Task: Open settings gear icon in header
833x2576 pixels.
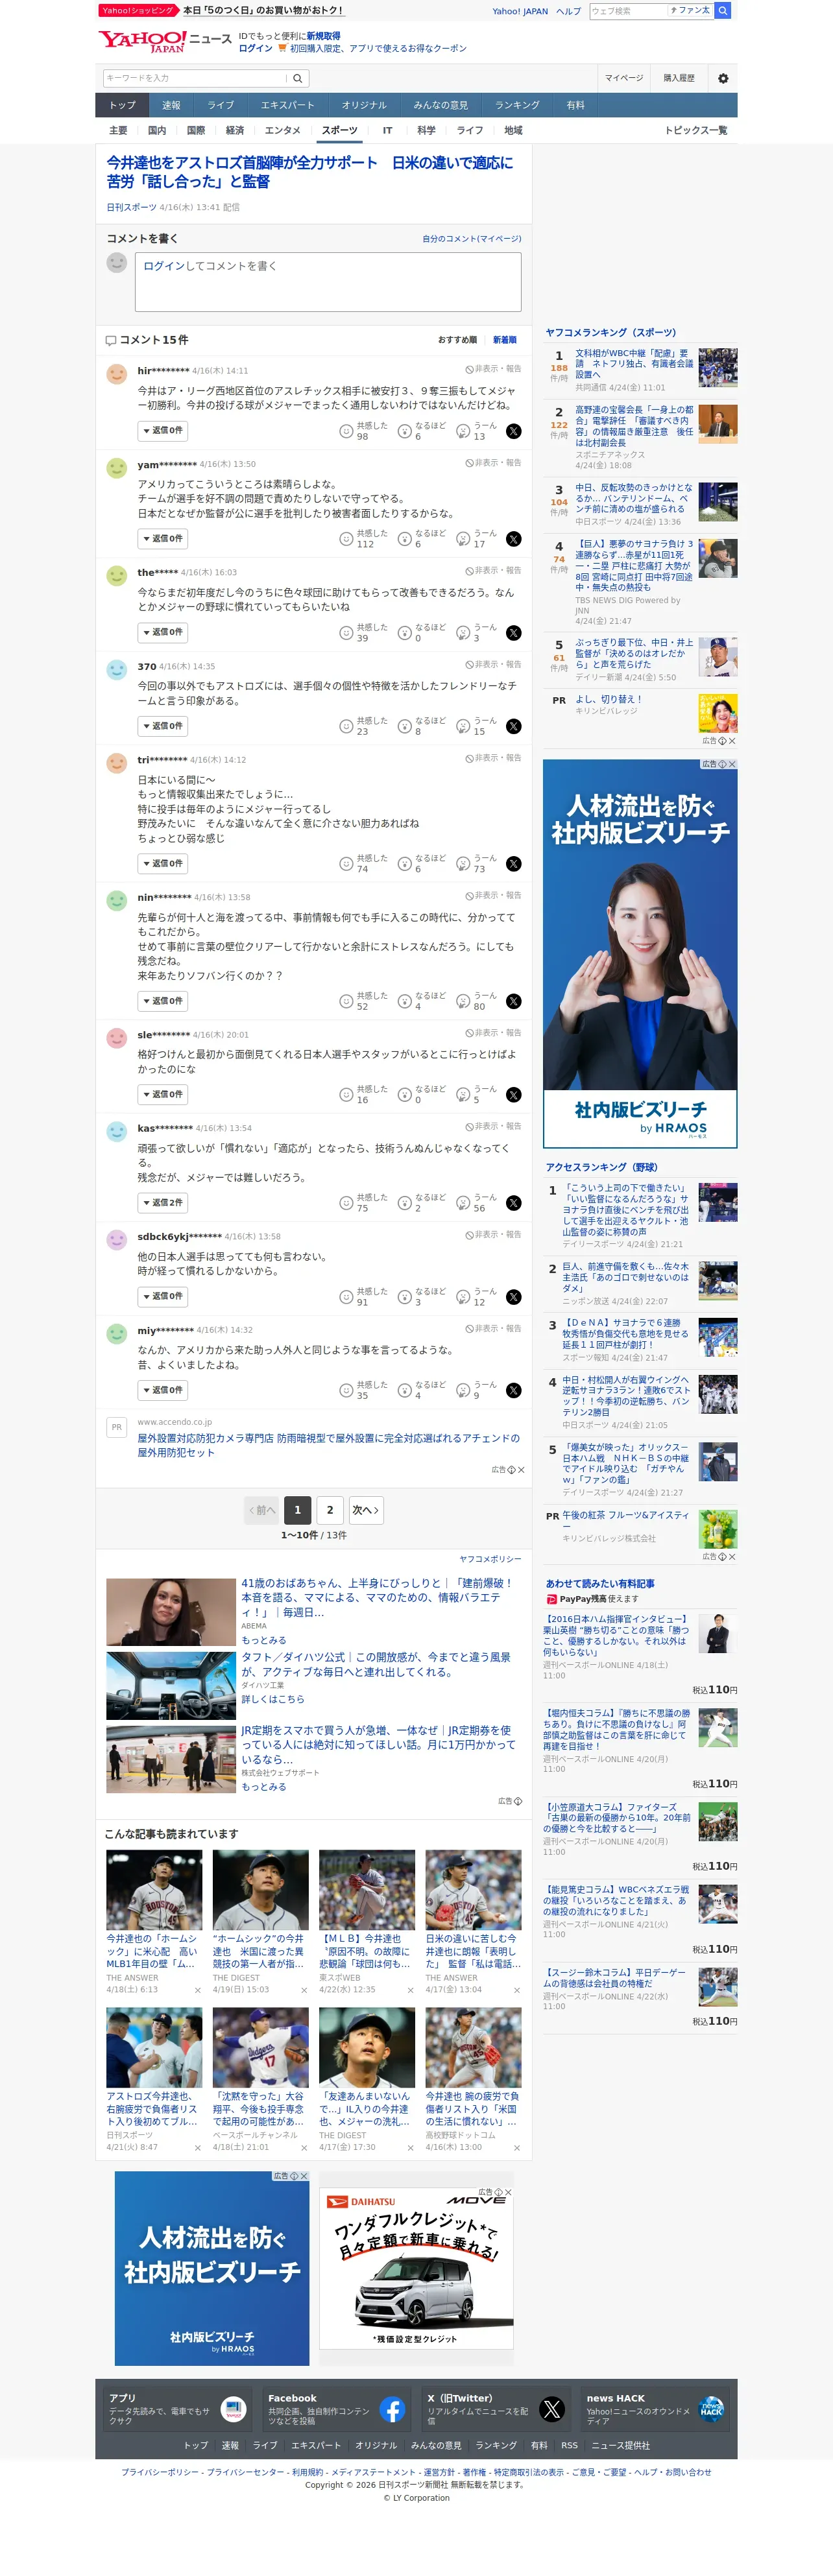Action: [x=723, y=78]
